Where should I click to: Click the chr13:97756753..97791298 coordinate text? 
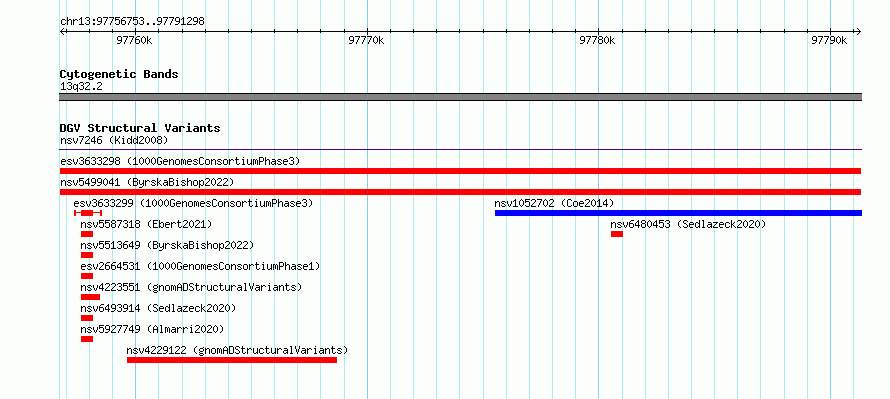[x=132, y=21]
